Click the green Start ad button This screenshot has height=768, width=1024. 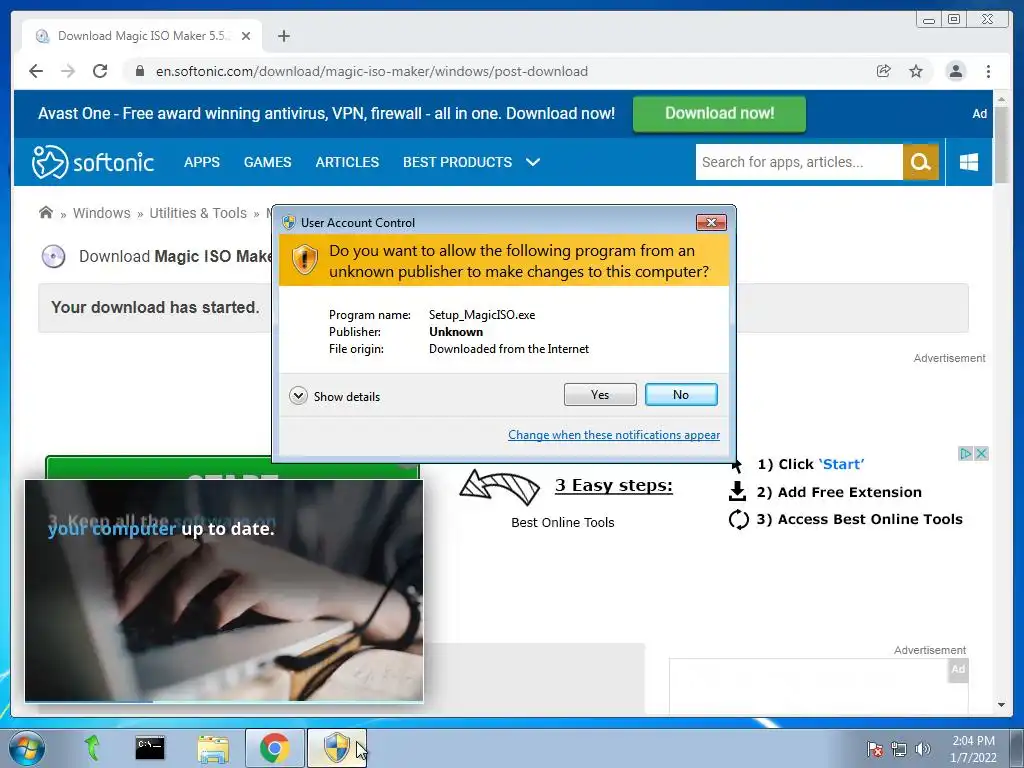232,468
